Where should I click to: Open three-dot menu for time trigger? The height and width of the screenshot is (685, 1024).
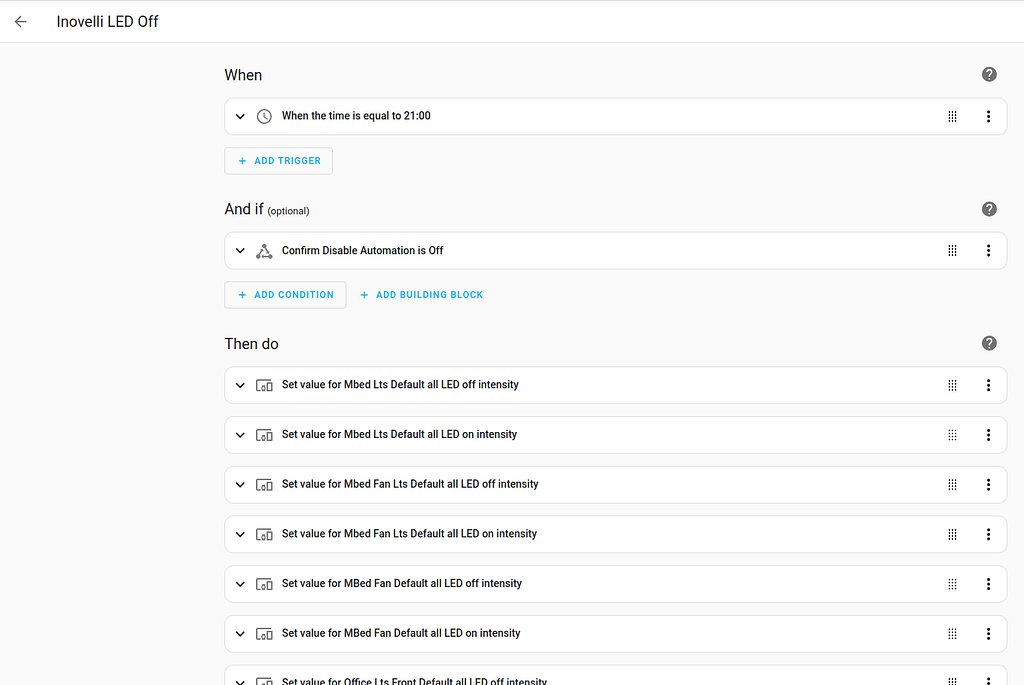988,116
